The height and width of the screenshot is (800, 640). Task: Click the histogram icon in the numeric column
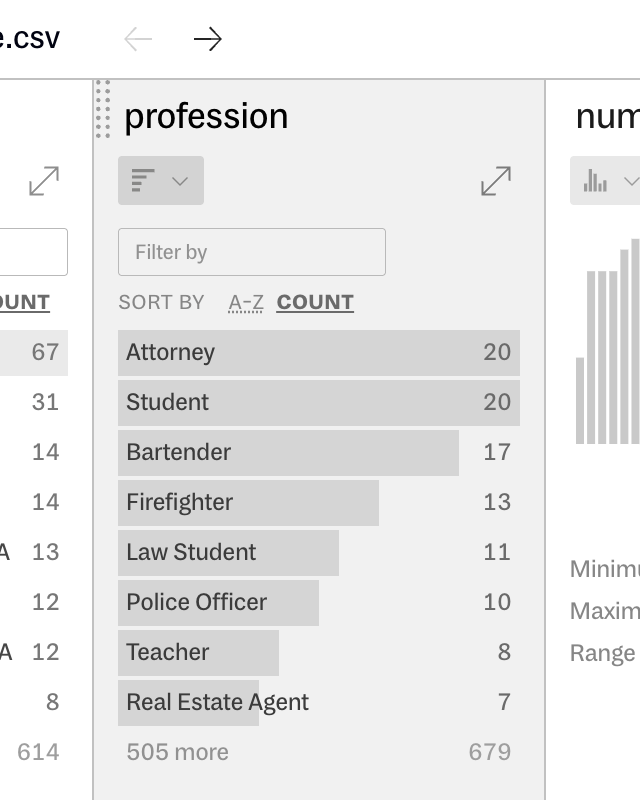[x=596, y=181]
